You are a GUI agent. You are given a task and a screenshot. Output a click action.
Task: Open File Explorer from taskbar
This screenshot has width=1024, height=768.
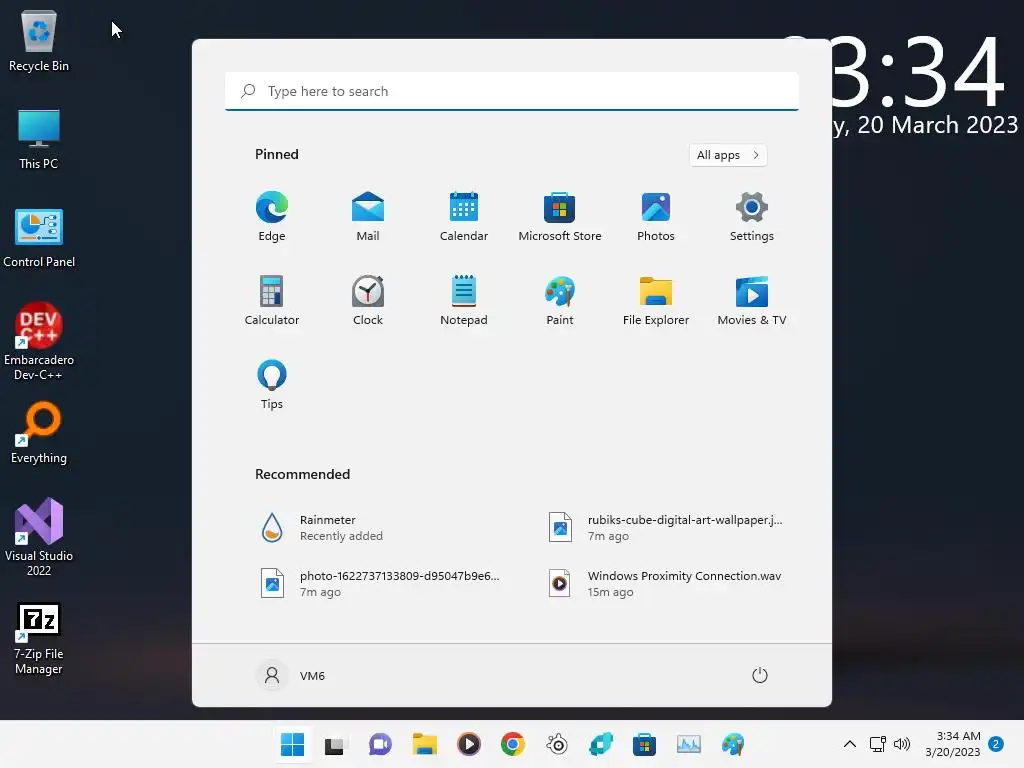(424, 744)
